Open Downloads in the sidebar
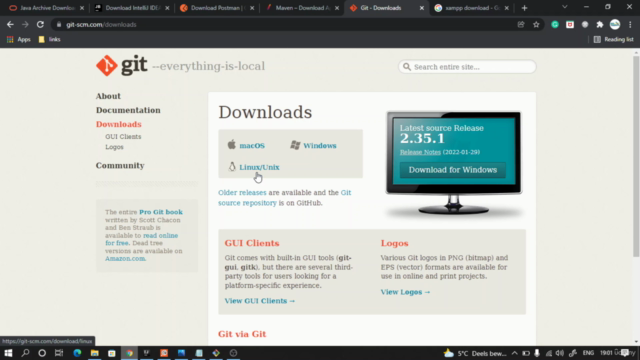 pyautogui.click(x=118, y=124)
